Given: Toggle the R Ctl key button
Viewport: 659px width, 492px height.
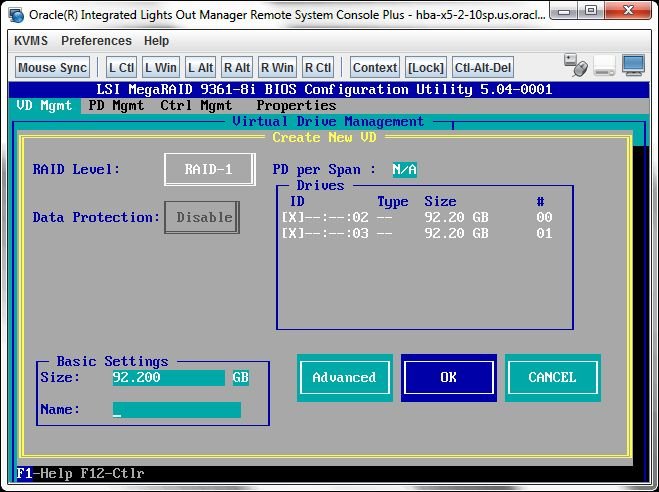Looking at the screenshot, I should point(318,68).
